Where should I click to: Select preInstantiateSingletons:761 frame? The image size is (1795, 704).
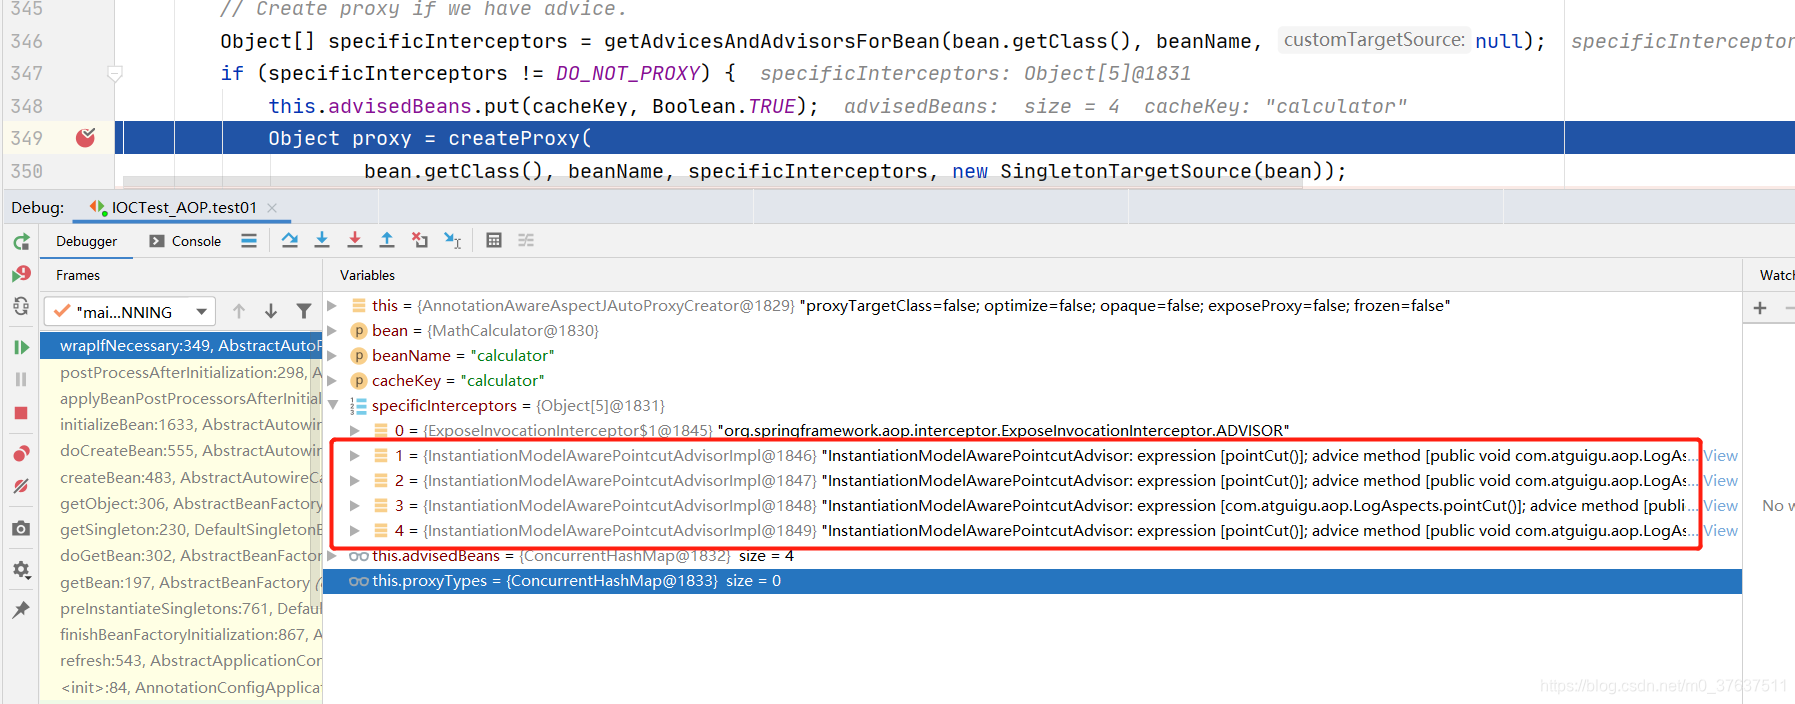pos(181,608)
